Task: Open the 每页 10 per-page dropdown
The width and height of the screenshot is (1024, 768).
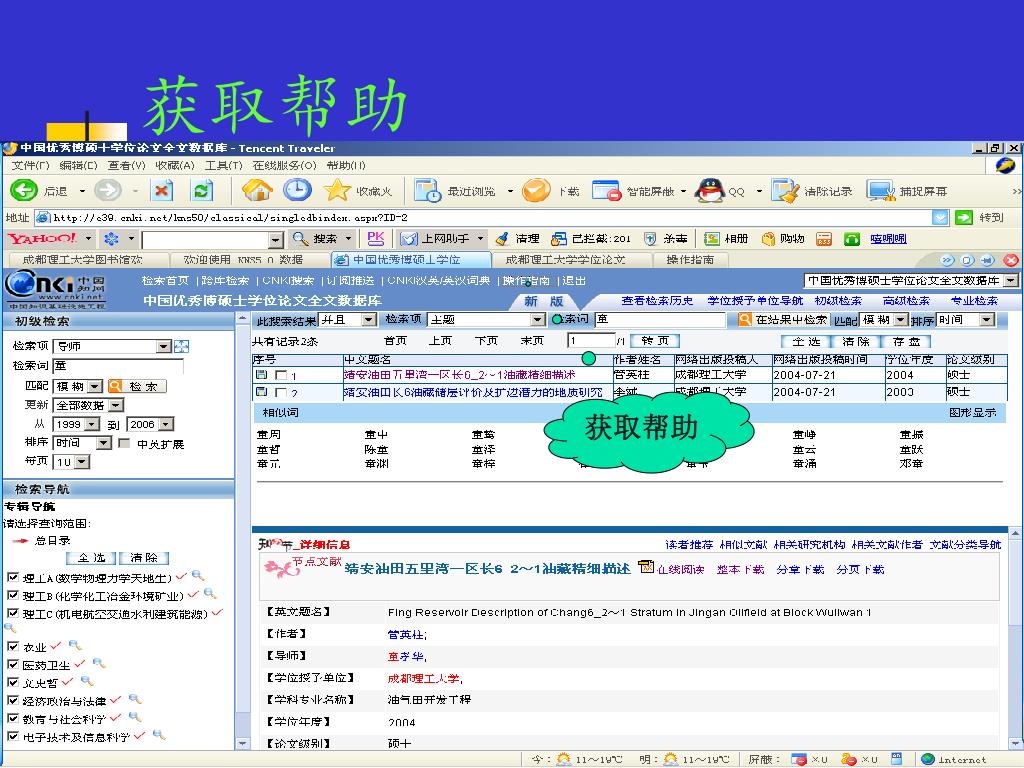Action: click(x=82, y=462)
